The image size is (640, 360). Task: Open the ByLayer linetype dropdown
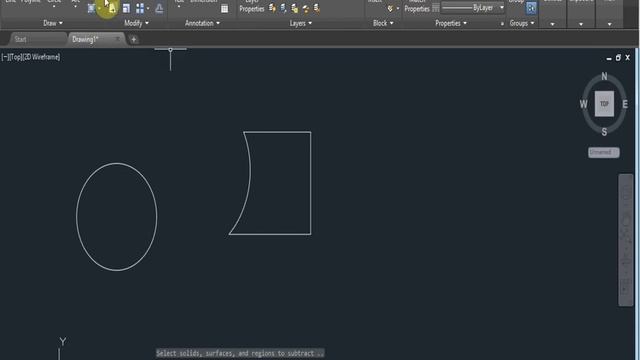[x=473, y=8]
